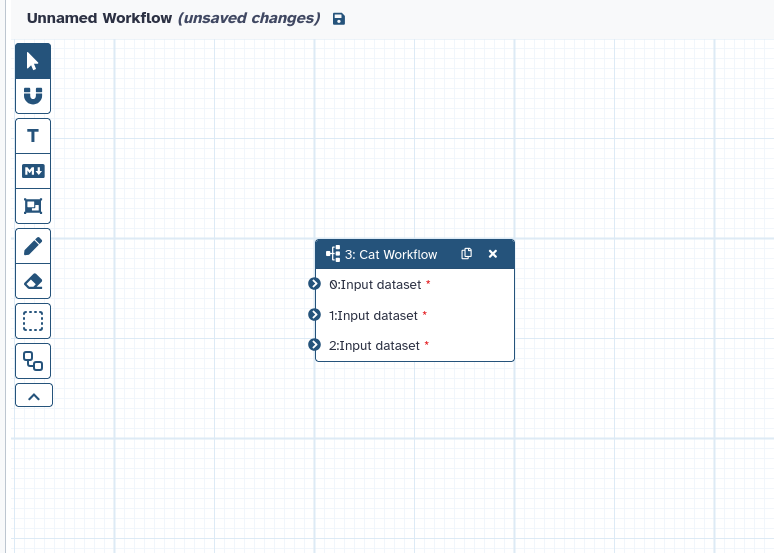
Task: Save the workflow using the disk icon
Action: [x=338, y=19]
